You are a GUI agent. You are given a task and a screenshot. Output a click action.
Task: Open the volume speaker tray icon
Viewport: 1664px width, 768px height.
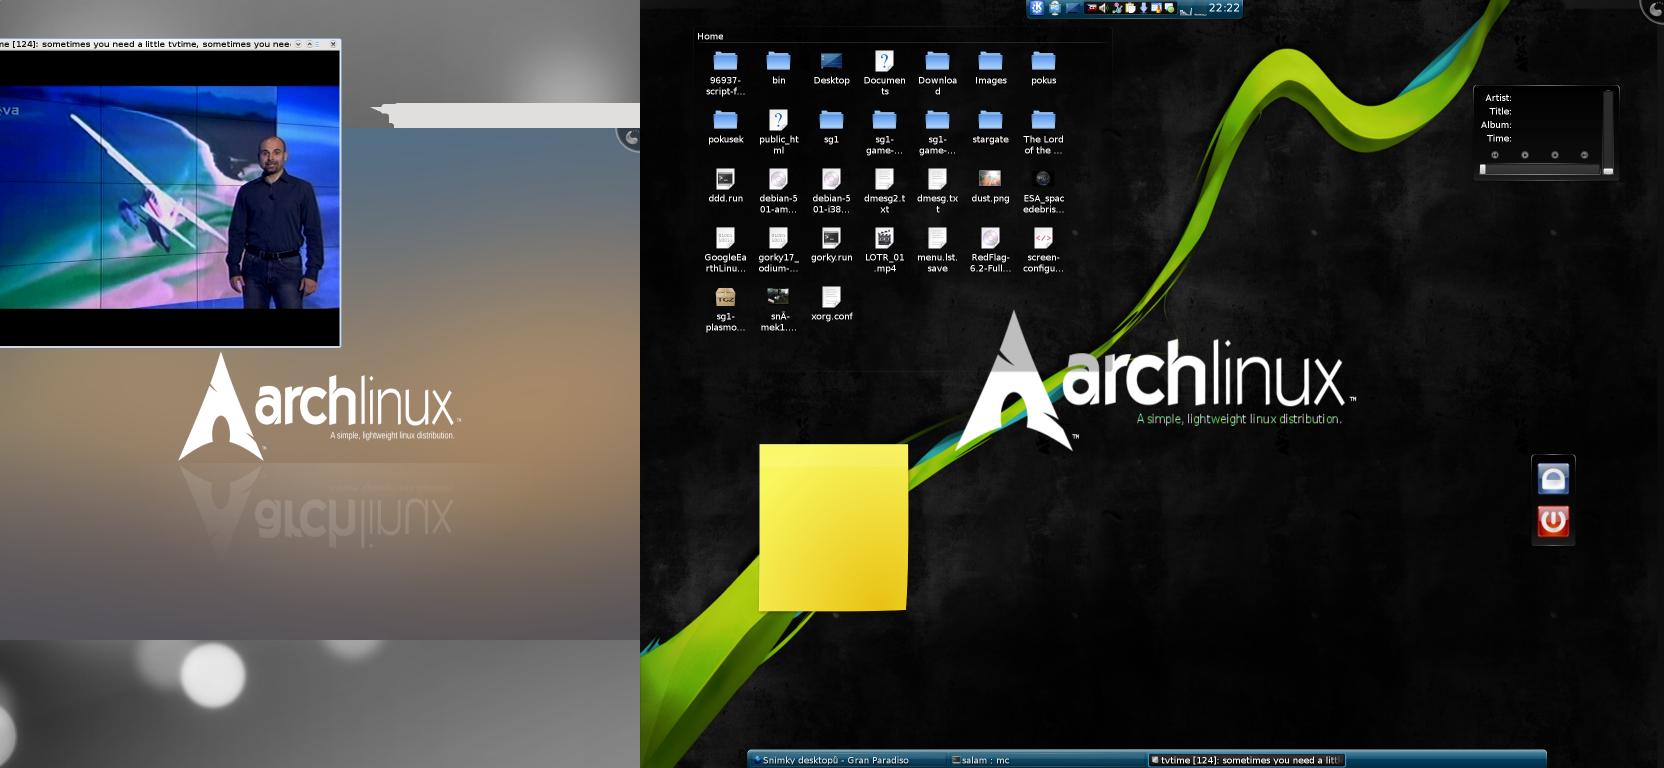point(1103,8)
